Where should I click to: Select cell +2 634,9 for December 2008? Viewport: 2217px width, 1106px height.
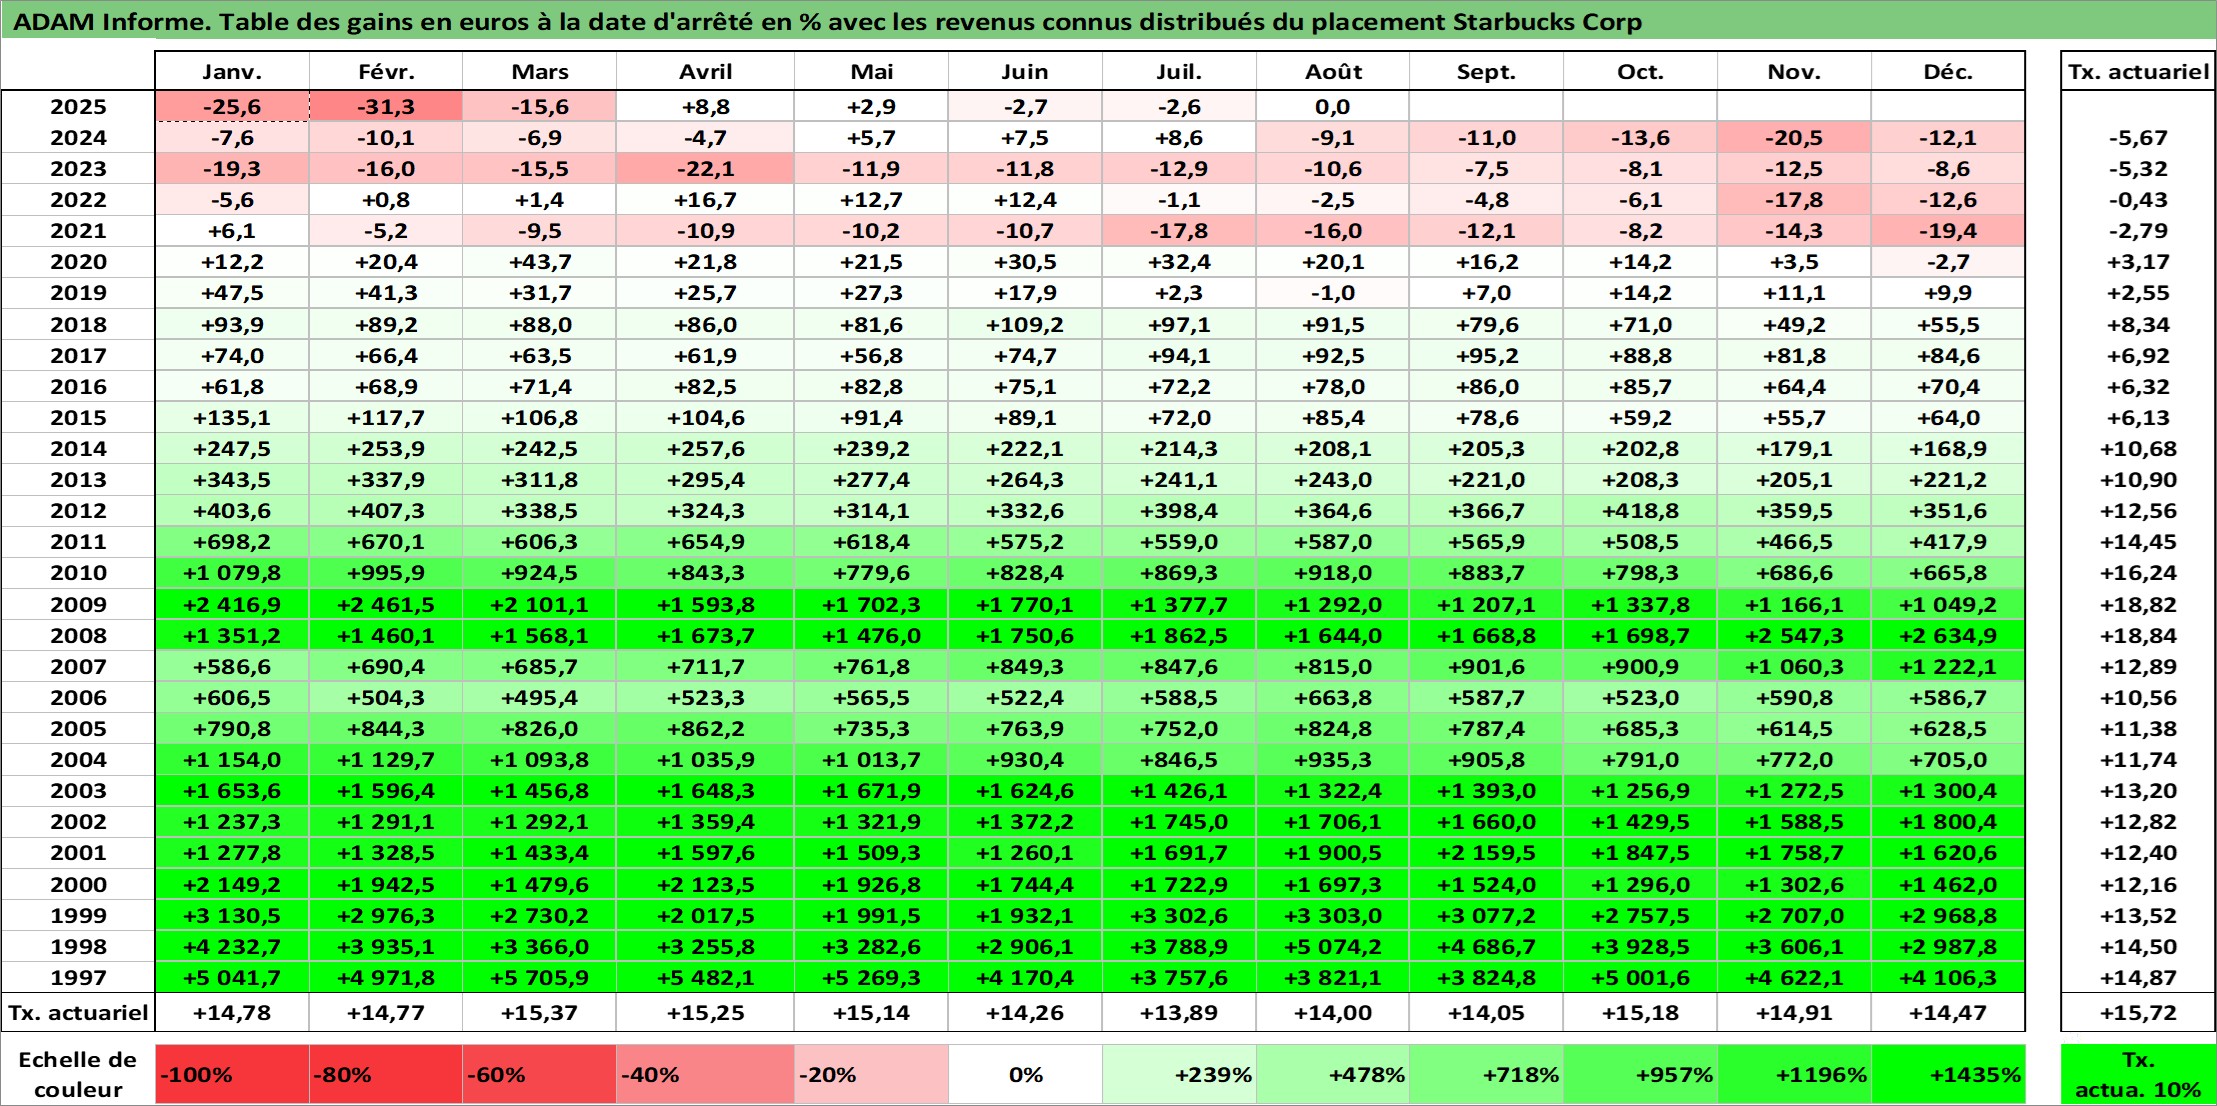coord(1948,635)
